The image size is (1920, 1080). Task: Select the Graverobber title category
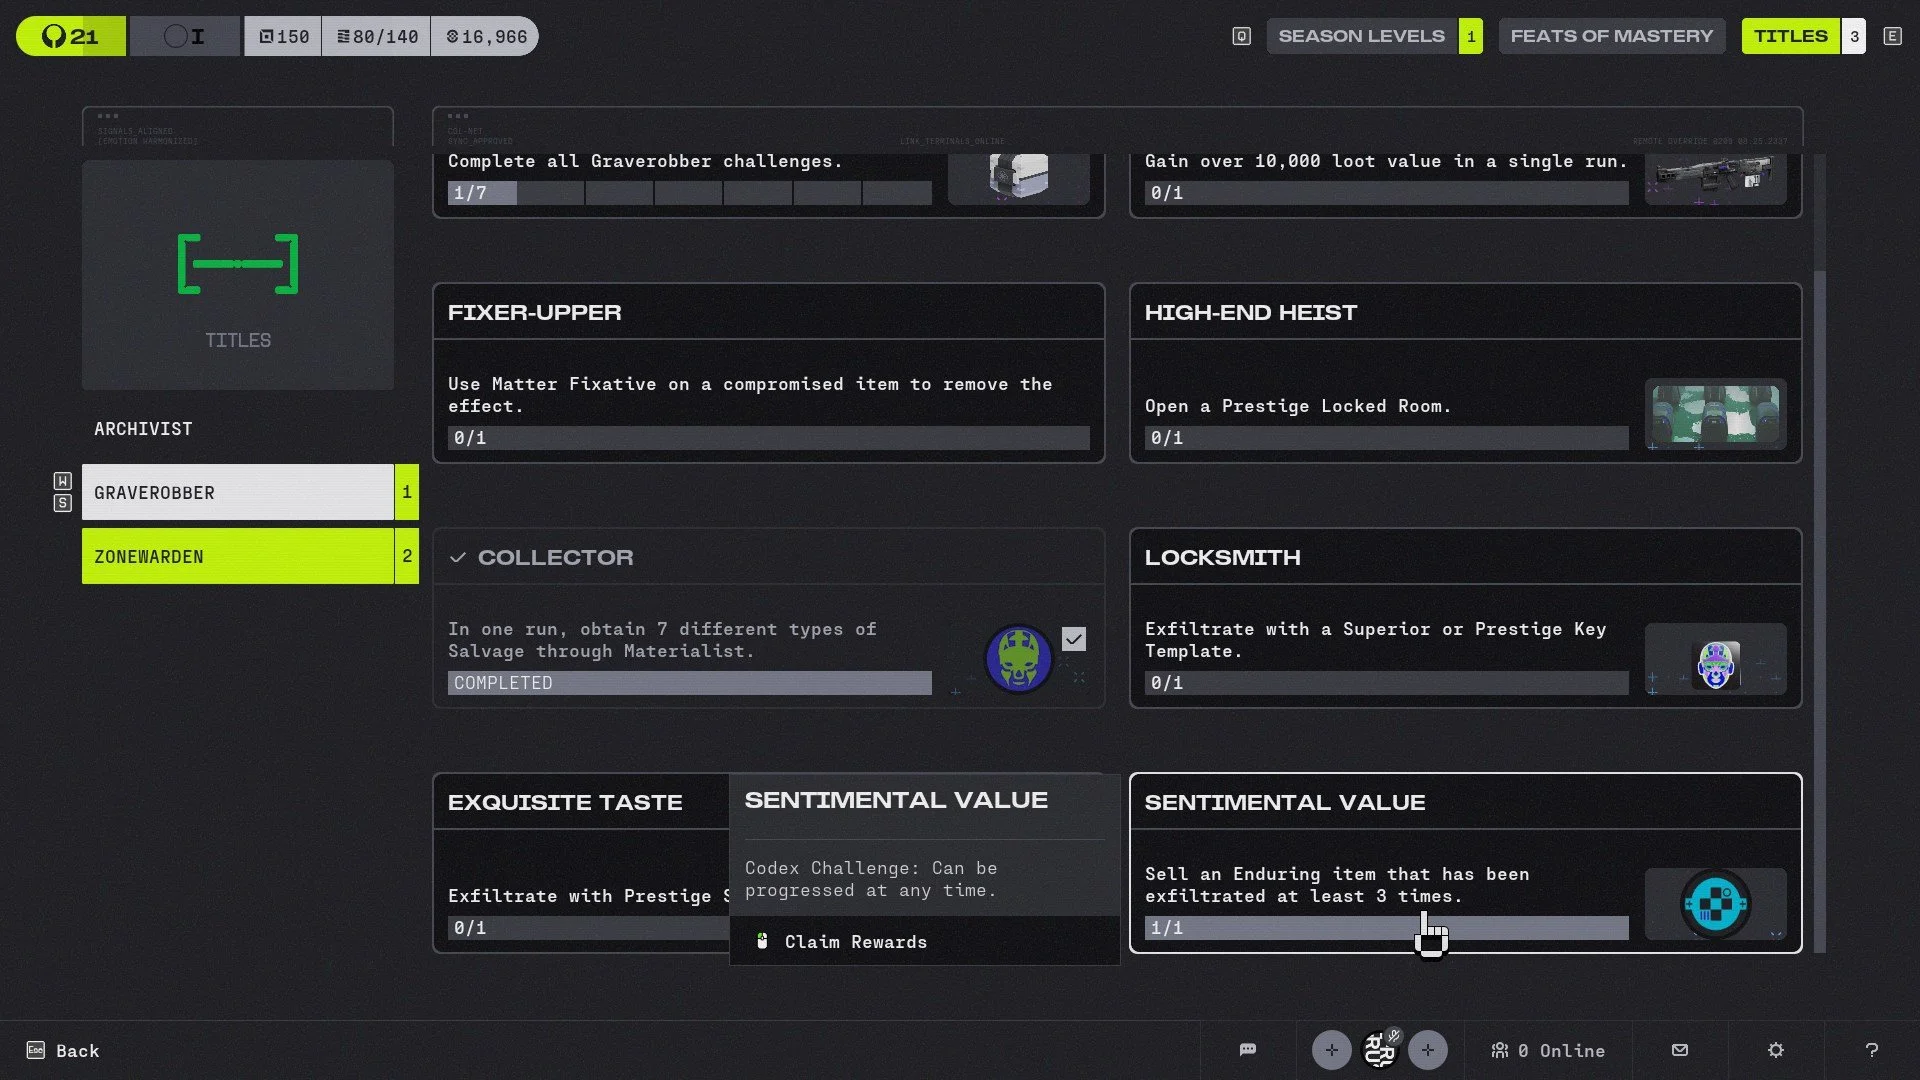238,492
